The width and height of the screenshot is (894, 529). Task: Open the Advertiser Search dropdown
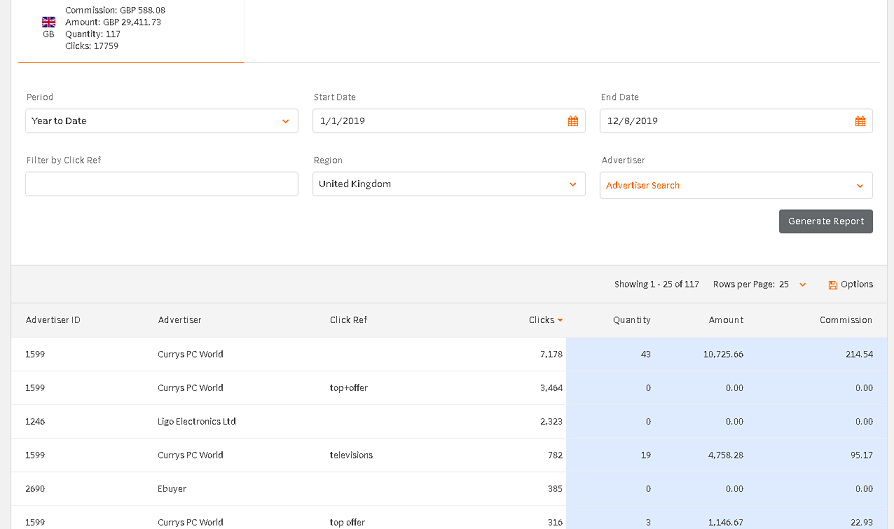pos(735,185)
